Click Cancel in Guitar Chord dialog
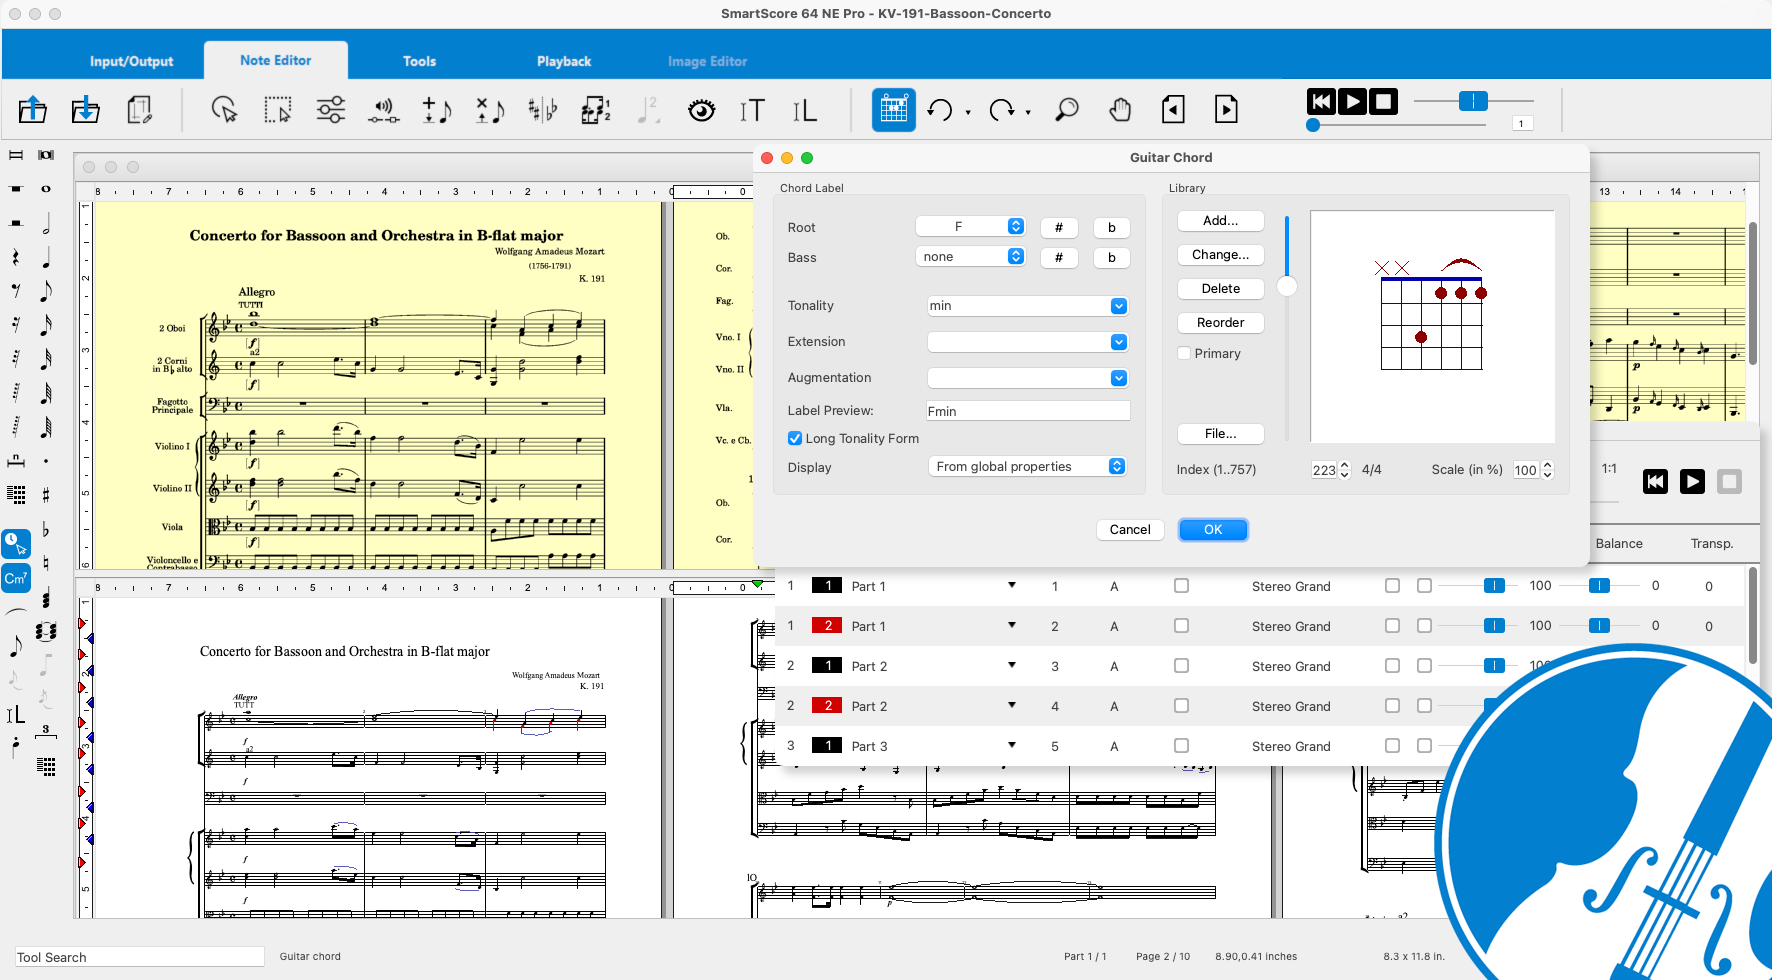Screen dimensions: 1772x980 click(1130, 530)
